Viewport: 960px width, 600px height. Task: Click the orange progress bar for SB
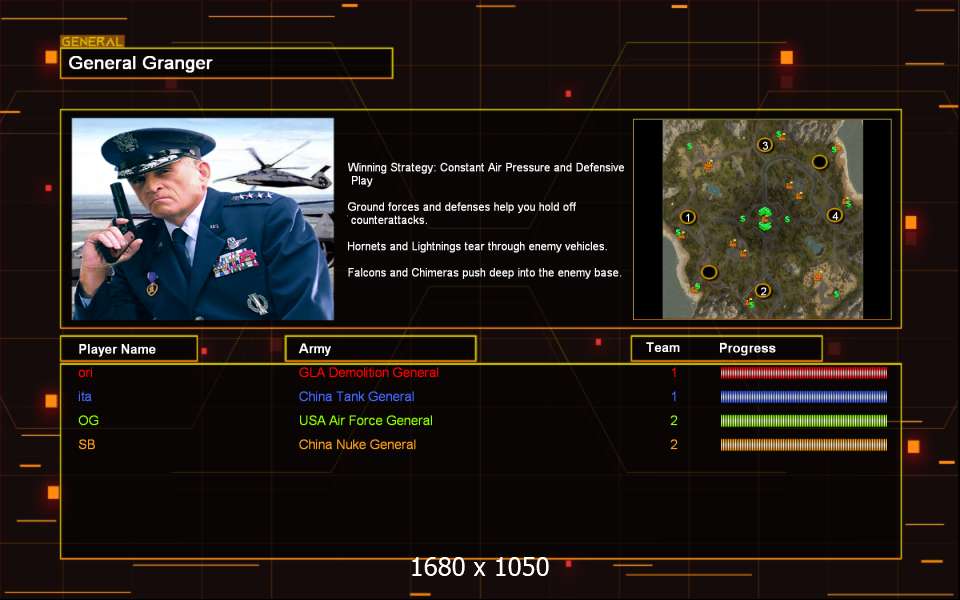pyautogui.click(x=803, y=444)
